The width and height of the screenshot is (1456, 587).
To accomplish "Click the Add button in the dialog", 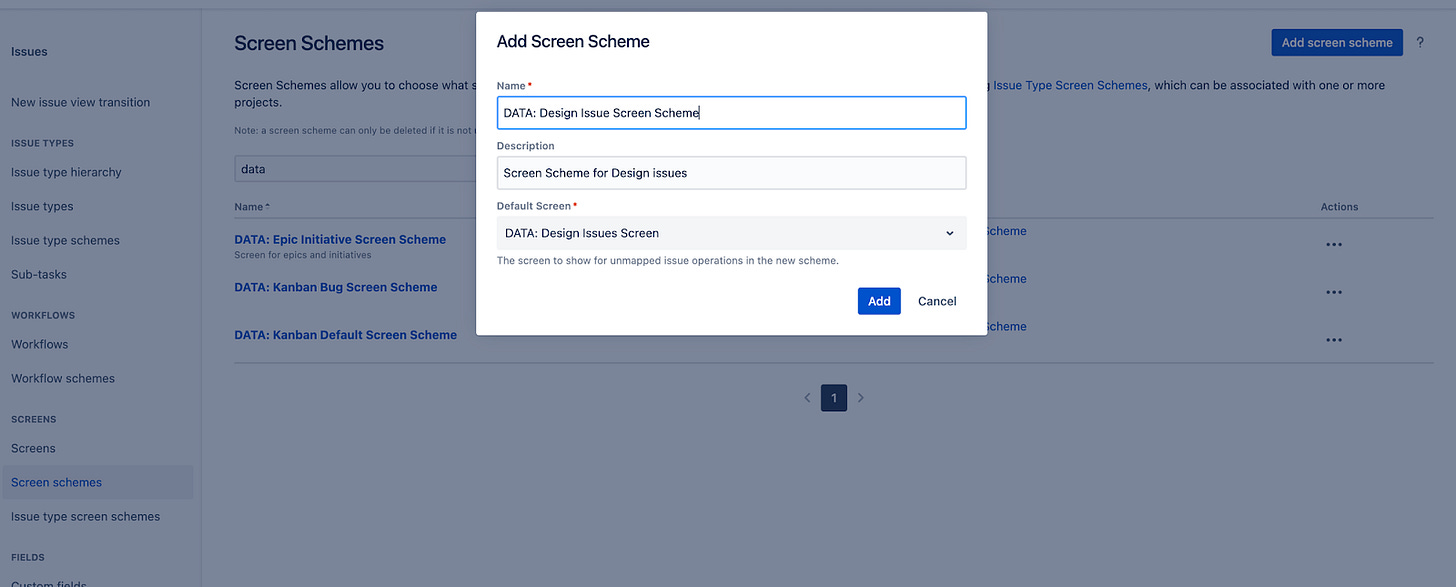I will (x=878, y=300).
